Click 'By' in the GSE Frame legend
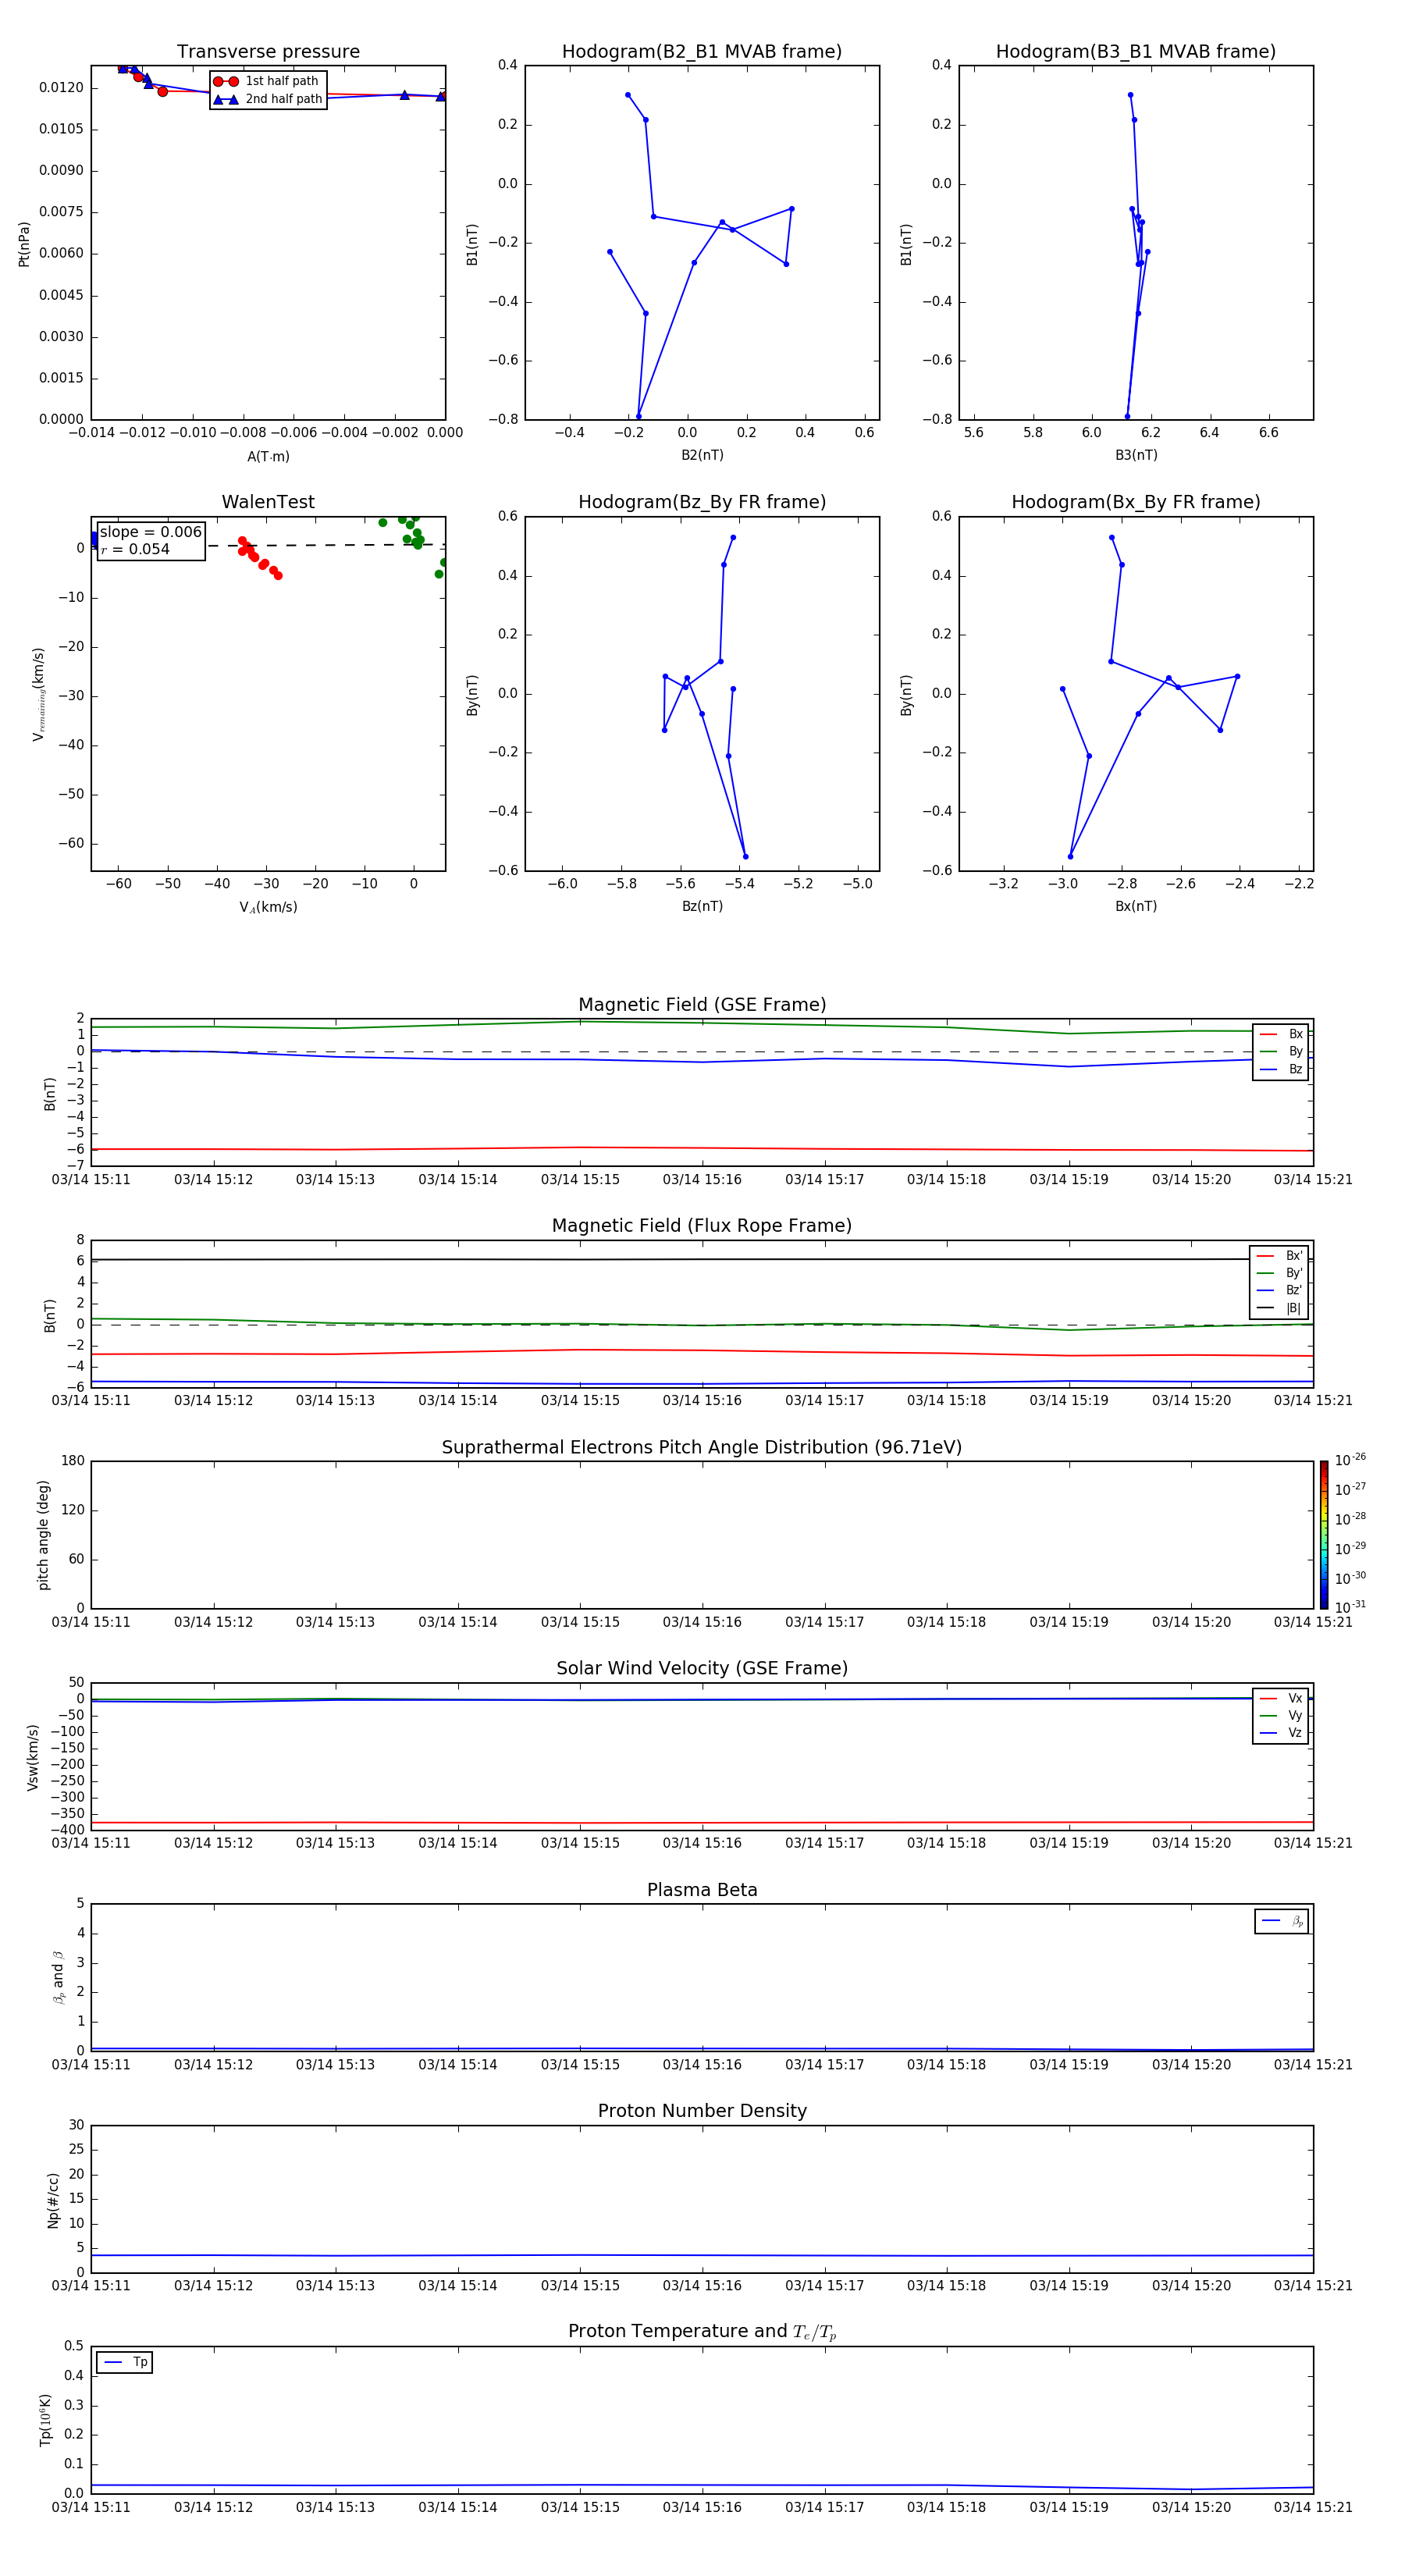This screenshot has height=2576, width=1405. pyautogui.click(x=1282, y=1051)
